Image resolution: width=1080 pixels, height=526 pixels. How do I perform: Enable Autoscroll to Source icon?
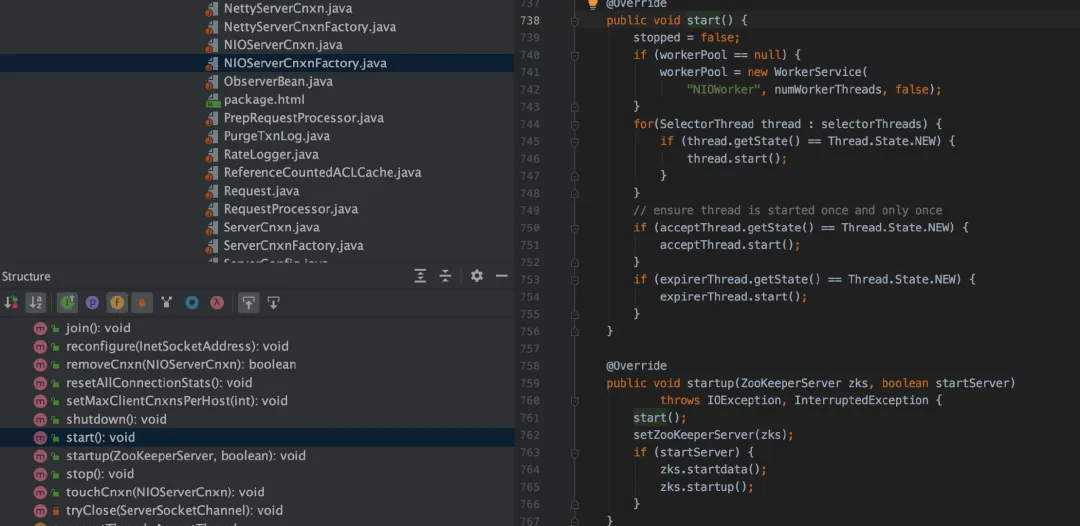(249, 302)
